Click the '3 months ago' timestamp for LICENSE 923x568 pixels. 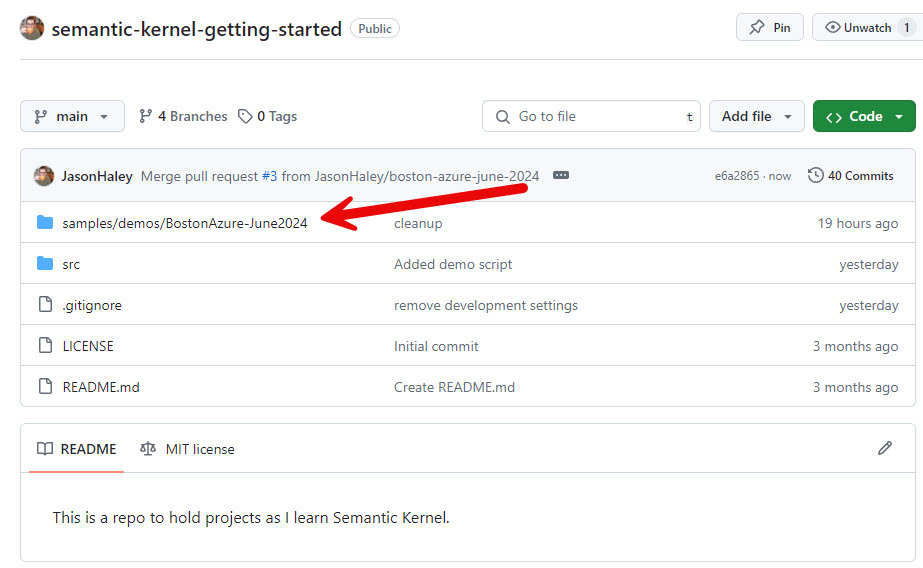coord(855,346)
